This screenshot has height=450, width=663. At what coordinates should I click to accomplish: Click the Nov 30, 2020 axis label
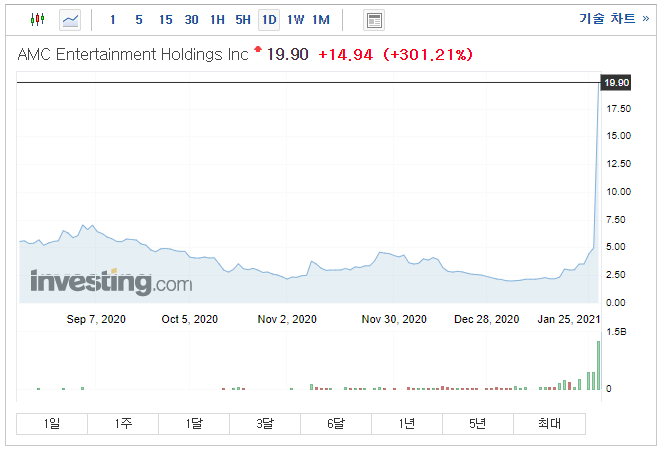coord(394,319)
